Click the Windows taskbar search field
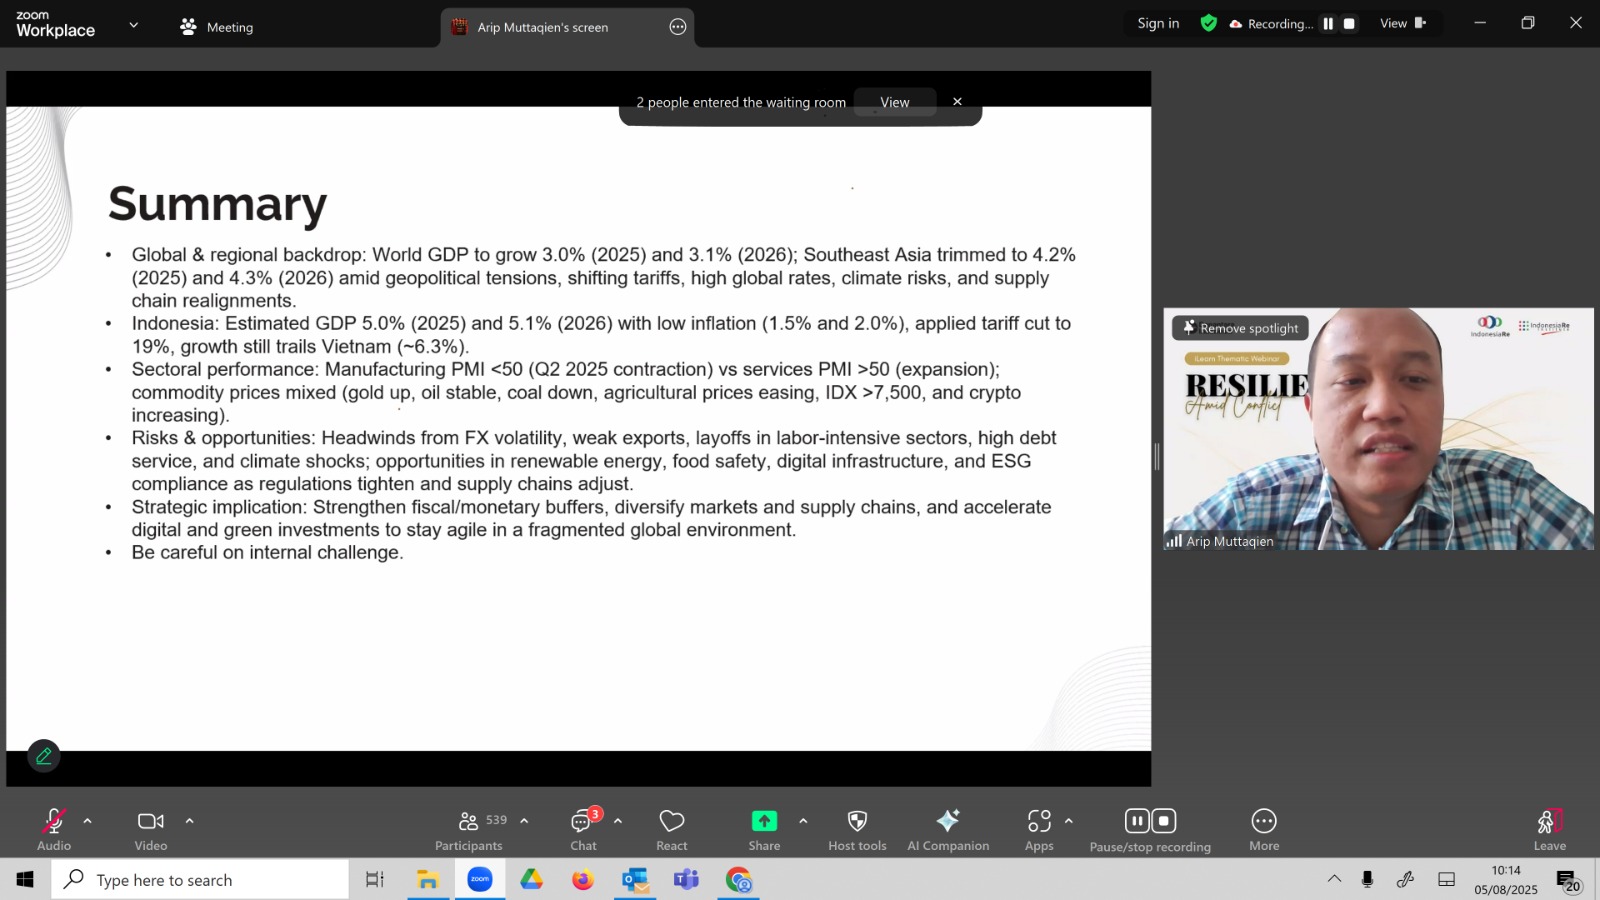 [200, 880]
